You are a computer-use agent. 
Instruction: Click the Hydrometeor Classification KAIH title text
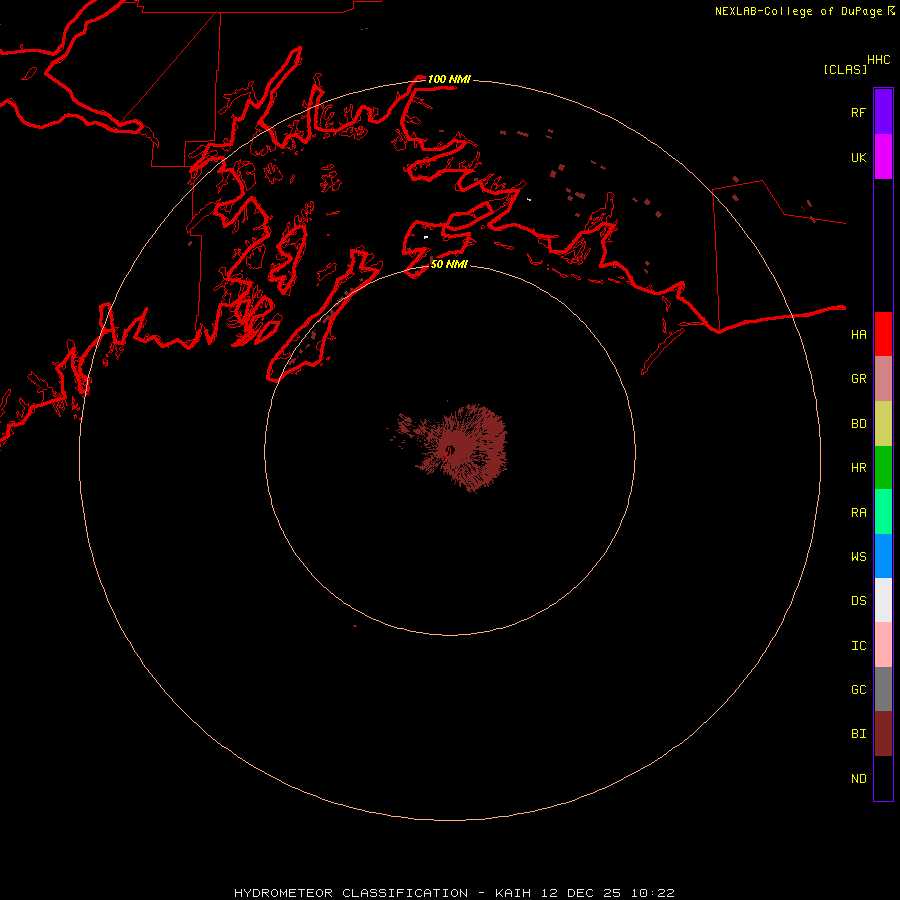pos(454,893)
